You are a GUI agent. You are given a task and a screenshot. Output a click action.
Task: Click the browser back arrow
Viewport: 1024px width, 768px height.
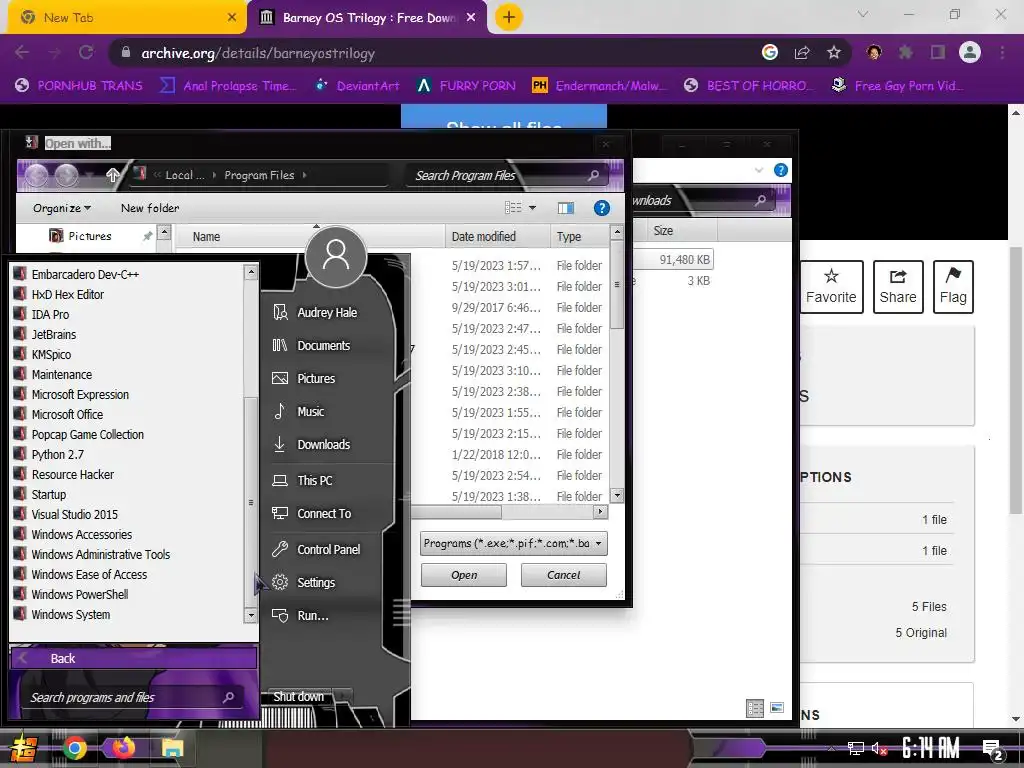[22, 53]
